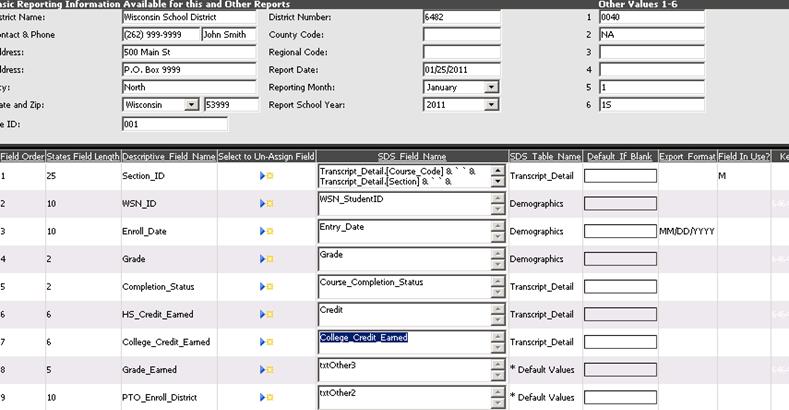Click the Descriptive_Field_Name column header
This screenshot has height=410, width=789.
tap(169, 156)
